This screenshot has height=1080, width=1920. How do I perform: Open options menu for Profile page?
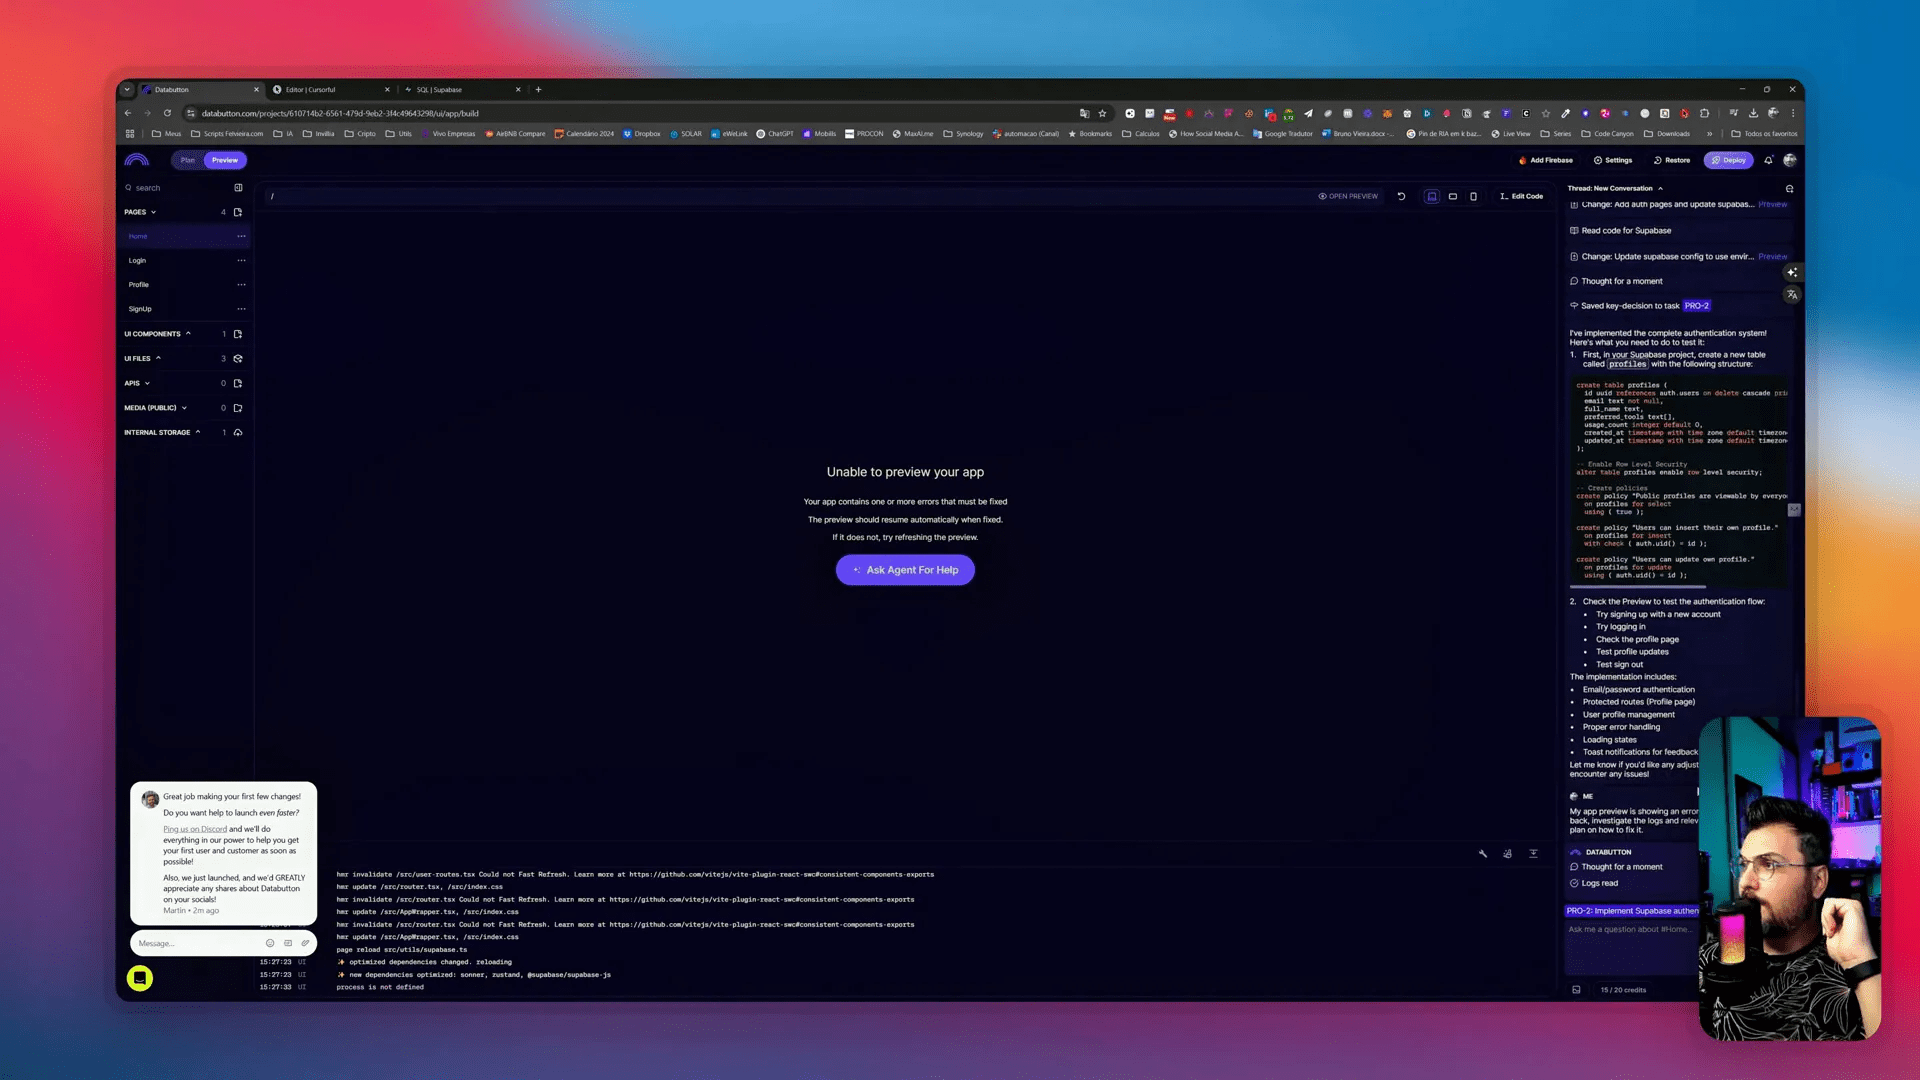click(x=241, y=285)
